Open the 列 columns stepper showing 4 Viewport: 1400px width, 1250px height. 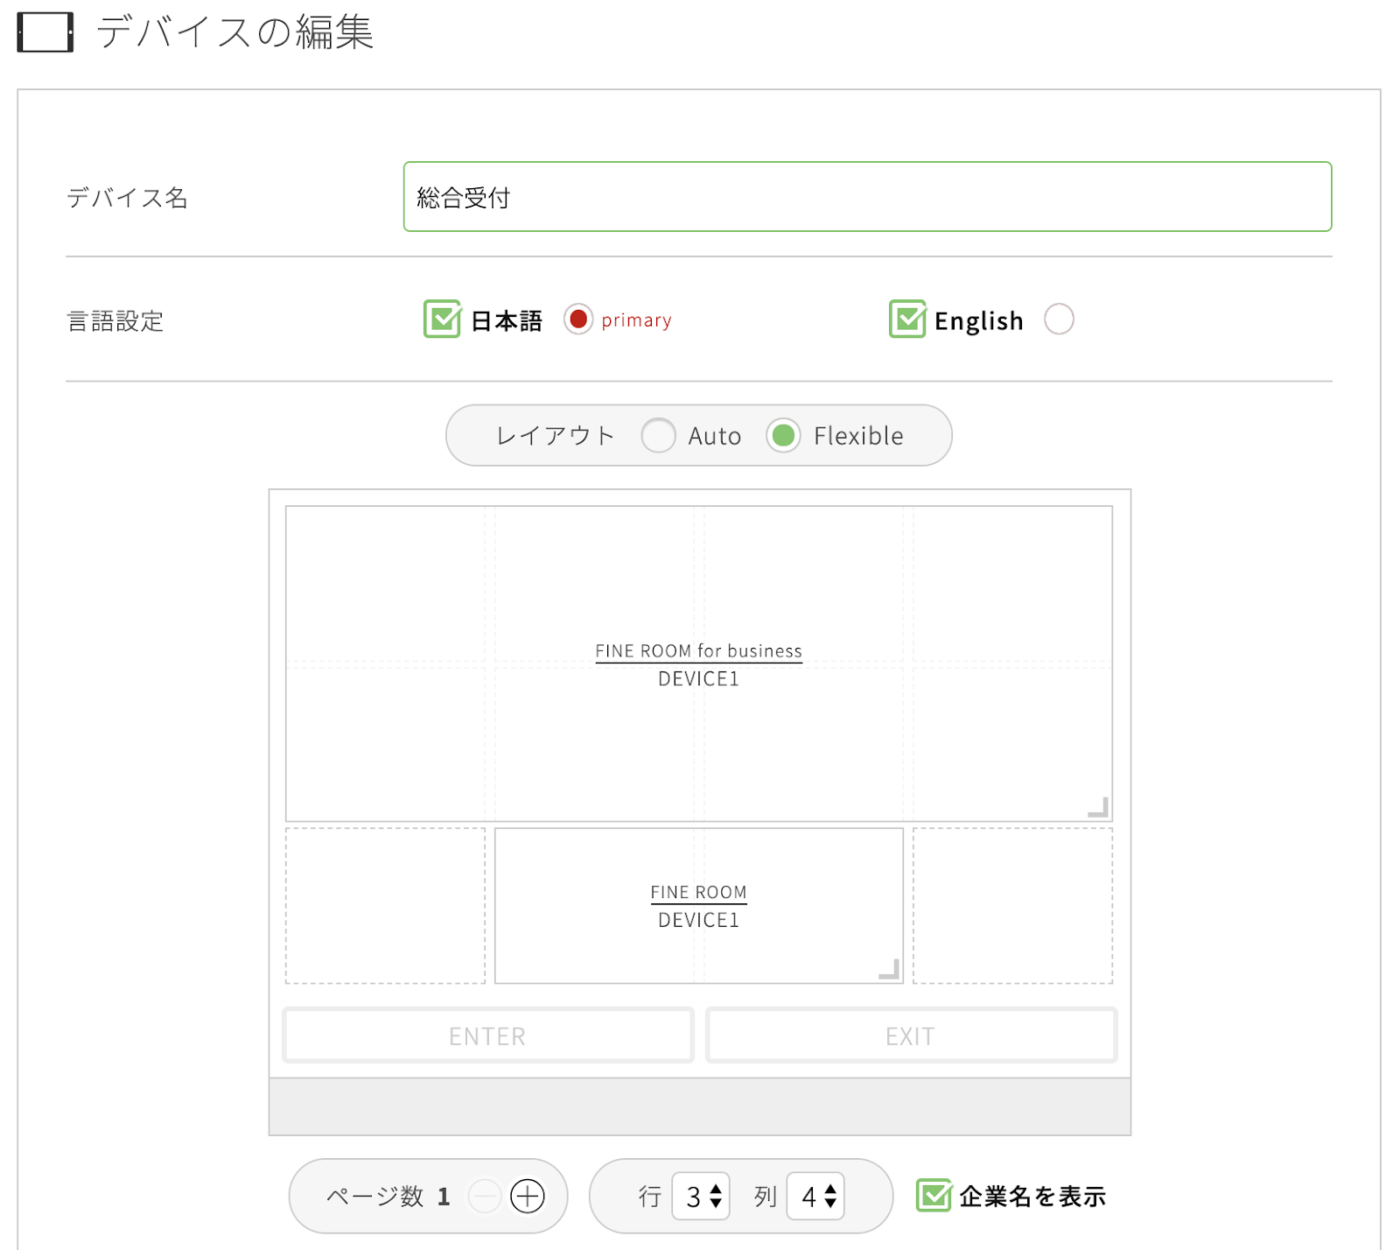click(816, 1196)
